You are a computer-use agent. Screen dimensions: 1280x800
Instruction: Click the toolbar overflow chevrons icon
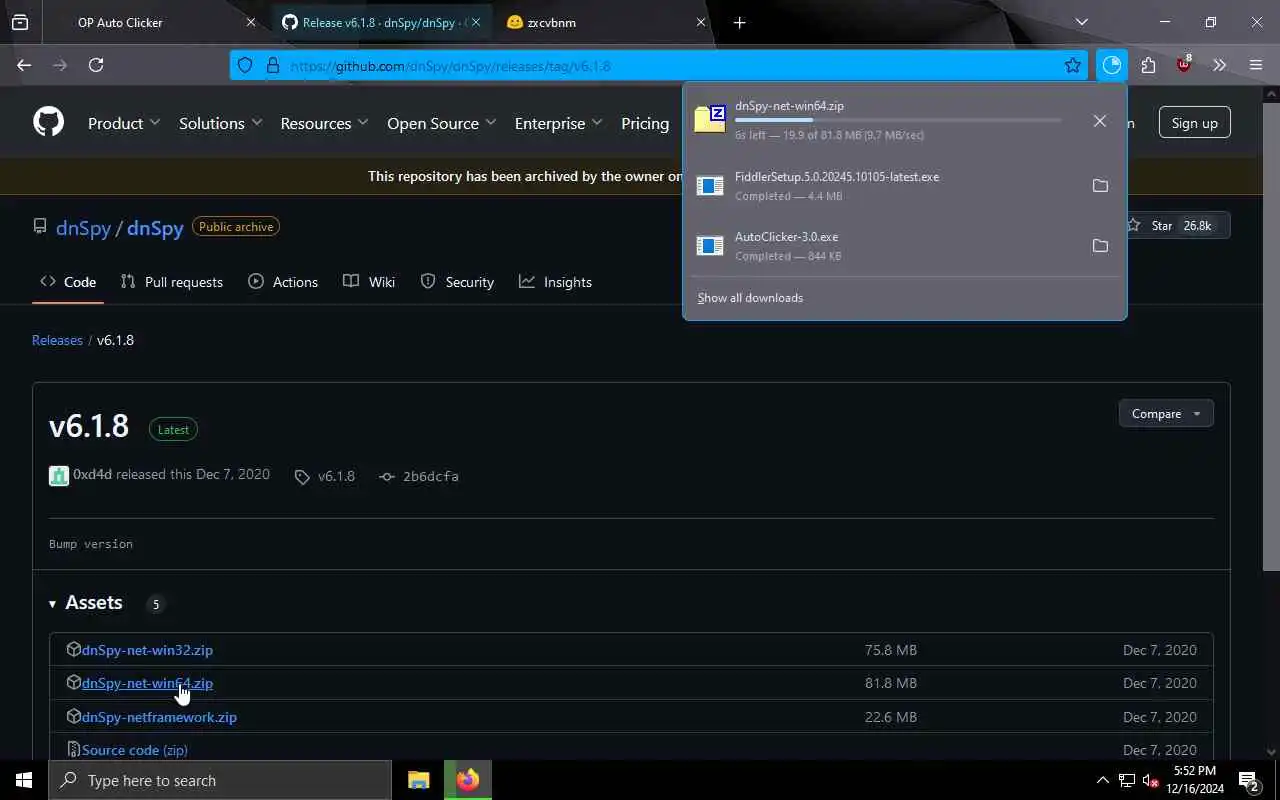point(1219,65)
